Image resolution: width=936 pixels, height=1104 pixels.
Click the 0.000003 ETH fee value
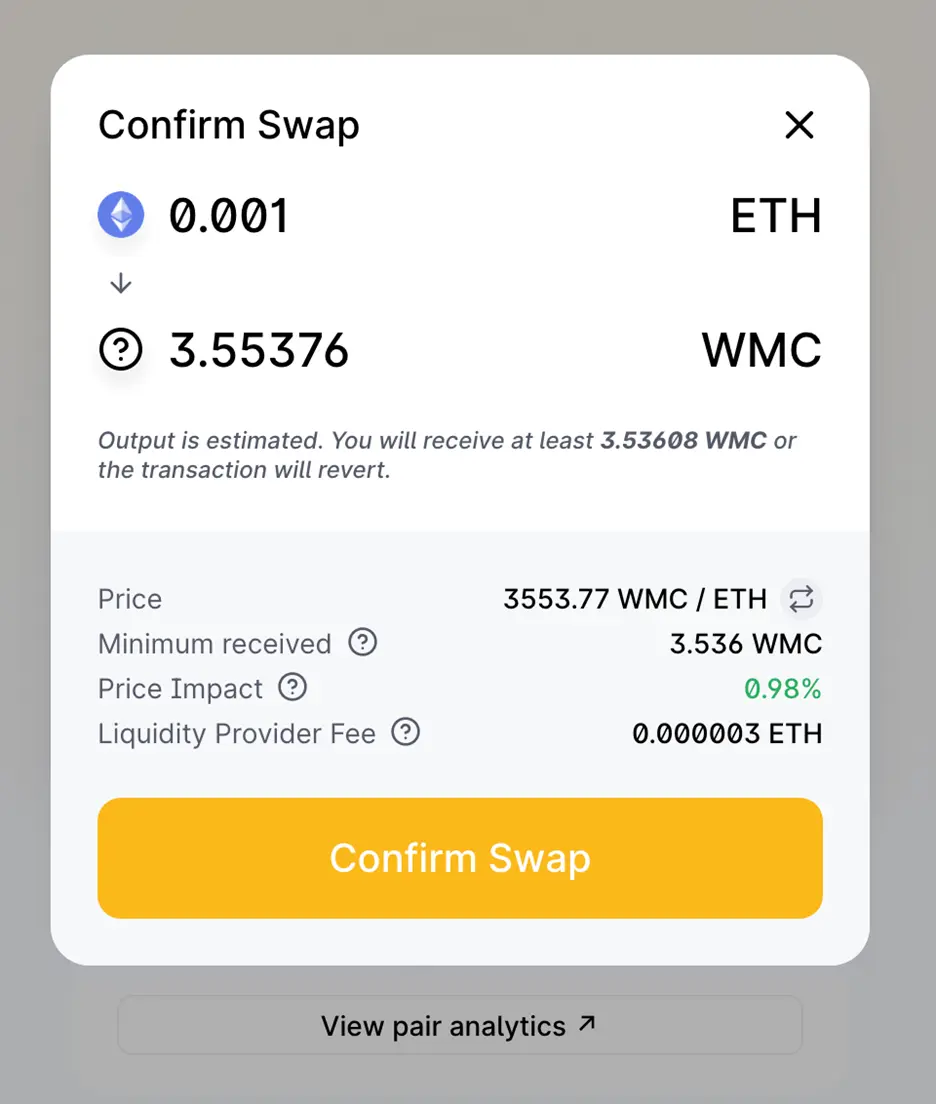tap(727, 734)
